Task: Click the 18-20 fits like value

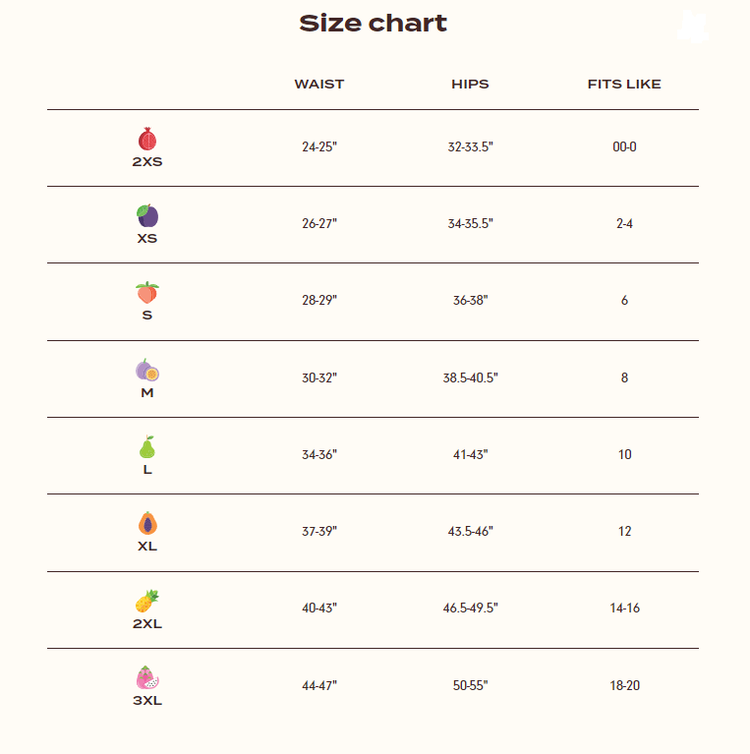Action: tap(624, 685)
